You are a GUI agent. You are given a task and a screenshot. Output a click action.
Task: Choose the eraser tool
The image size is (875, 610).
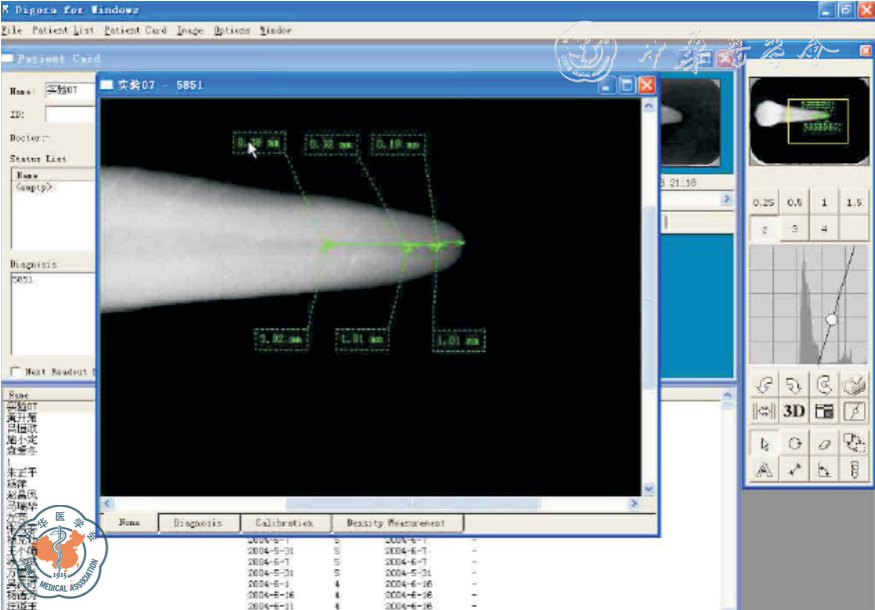click(x=825, y=442)
